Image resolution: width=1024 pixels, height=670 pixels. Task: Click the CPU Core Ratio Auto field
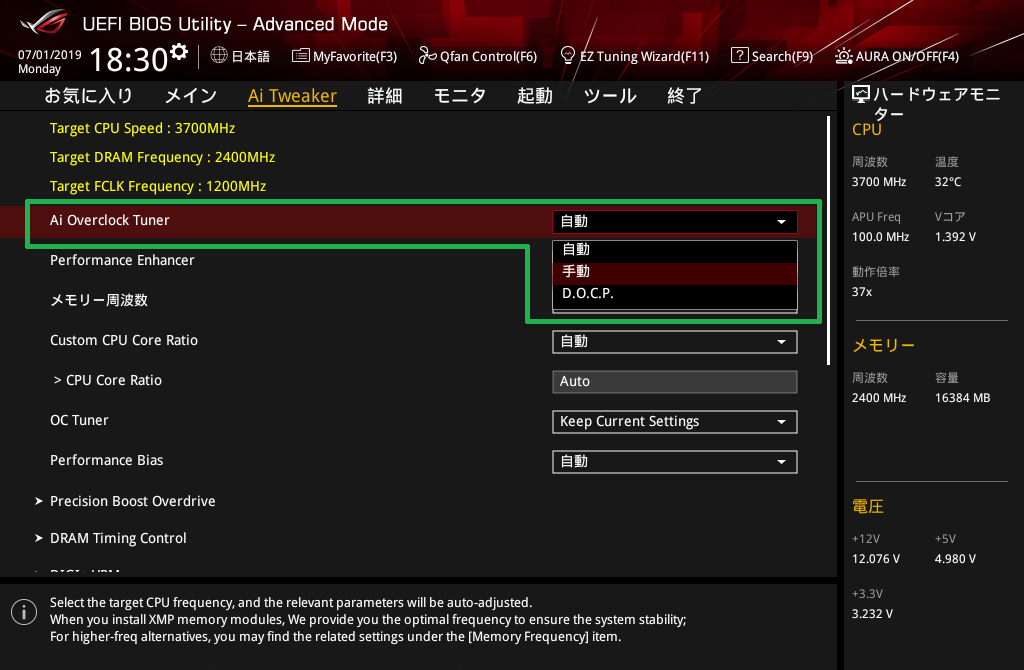point(675,381)
